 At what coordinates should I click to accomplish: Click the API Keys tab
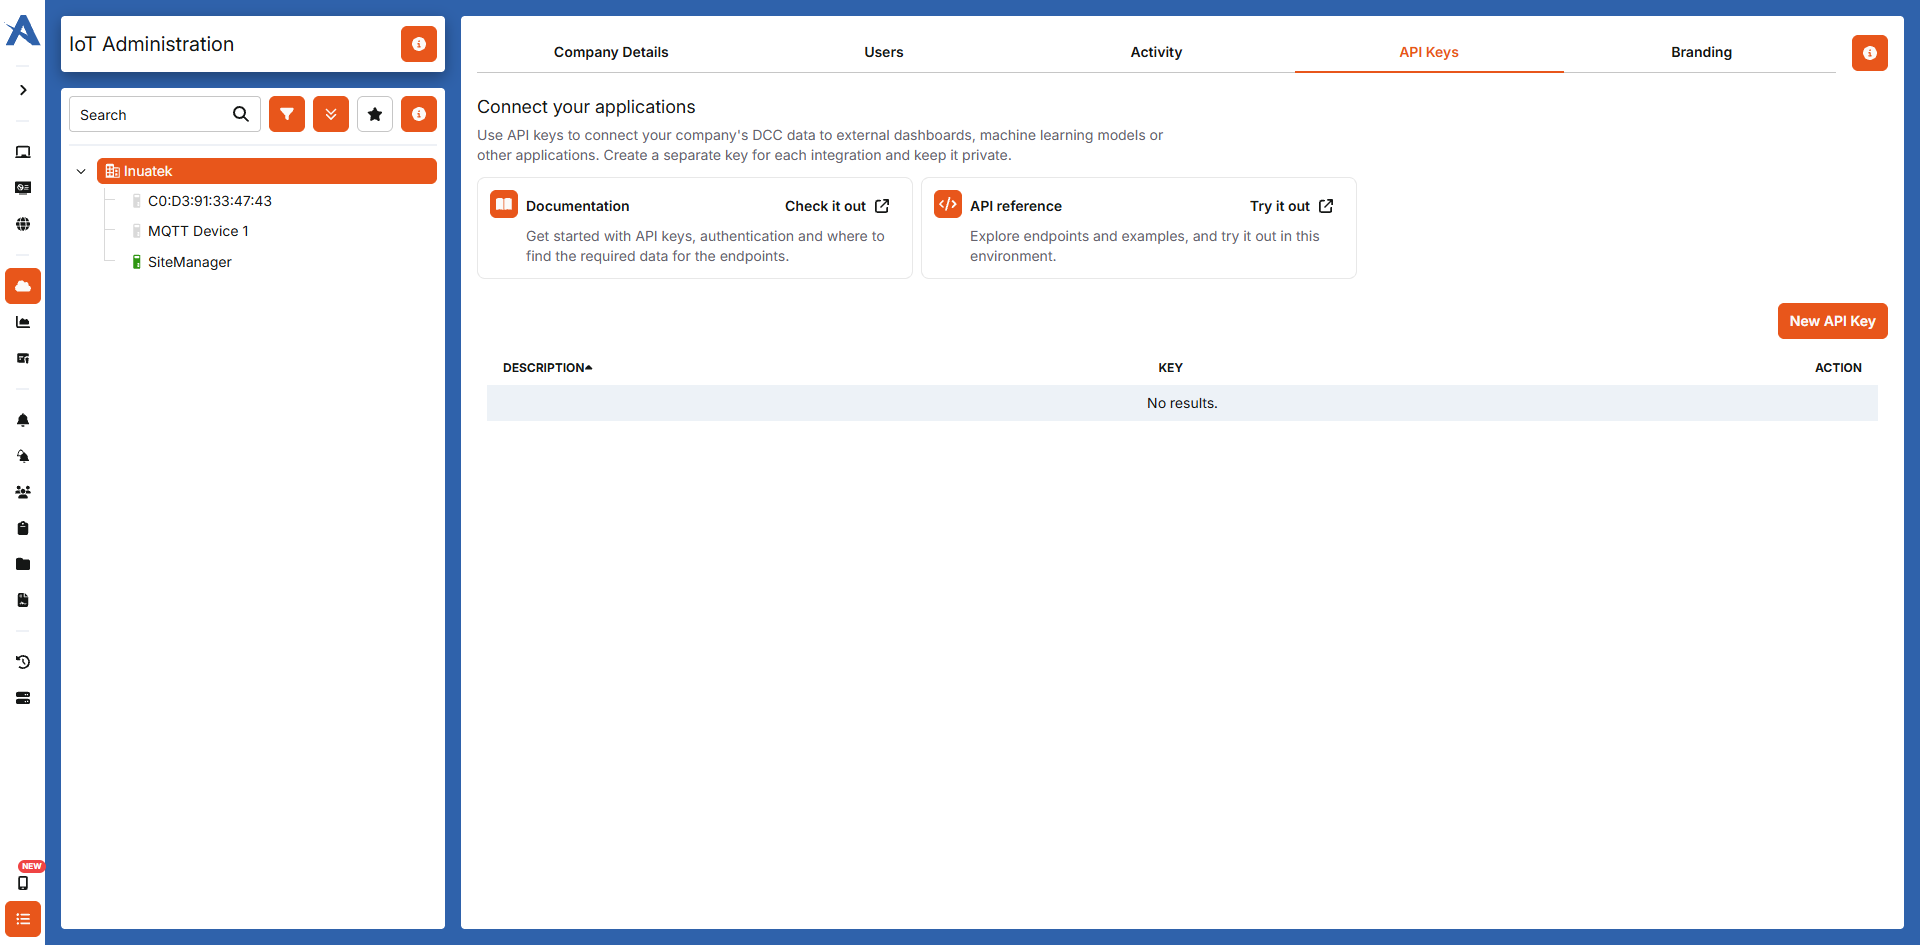tap(1429, 52)
